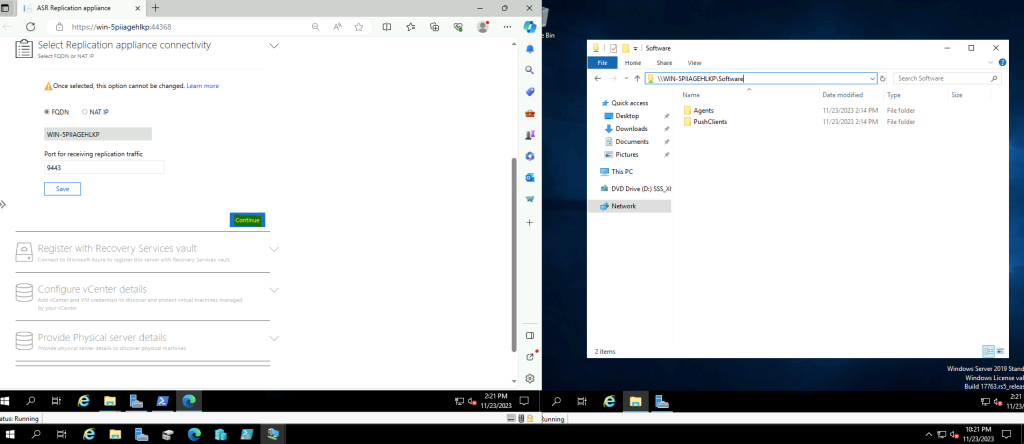Click the Save button
Screen dimensions: 1024x444
[x=62, y=189]
